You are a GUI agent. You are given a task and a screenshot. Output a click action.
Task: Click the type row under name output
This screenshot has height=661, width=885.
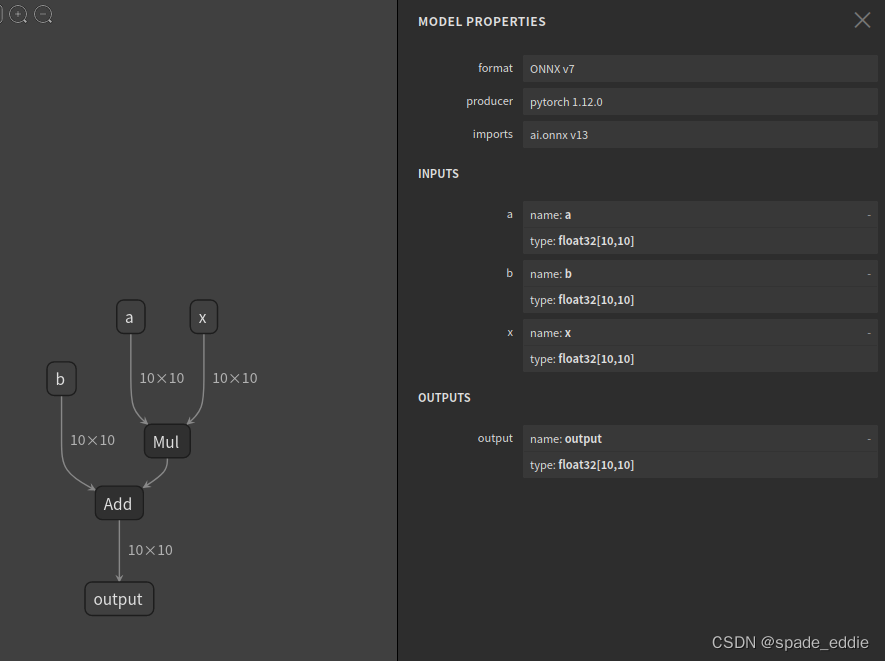(x=700, y=465)
